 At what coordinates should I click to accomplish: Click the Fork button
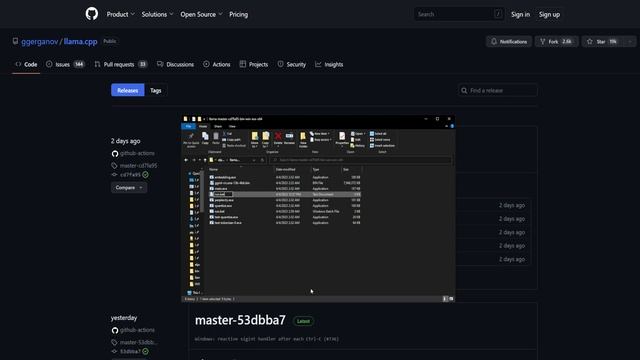[556, 42]
